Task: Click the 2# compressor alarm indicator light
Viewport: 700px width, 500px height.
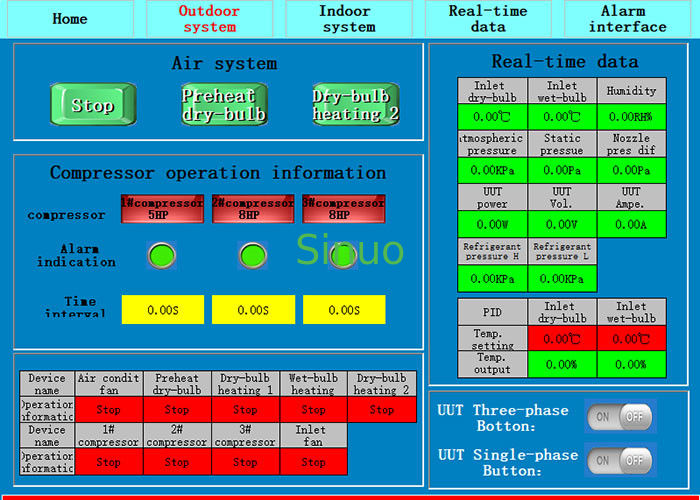Action: pyautogui.click(x=253, y=256)
